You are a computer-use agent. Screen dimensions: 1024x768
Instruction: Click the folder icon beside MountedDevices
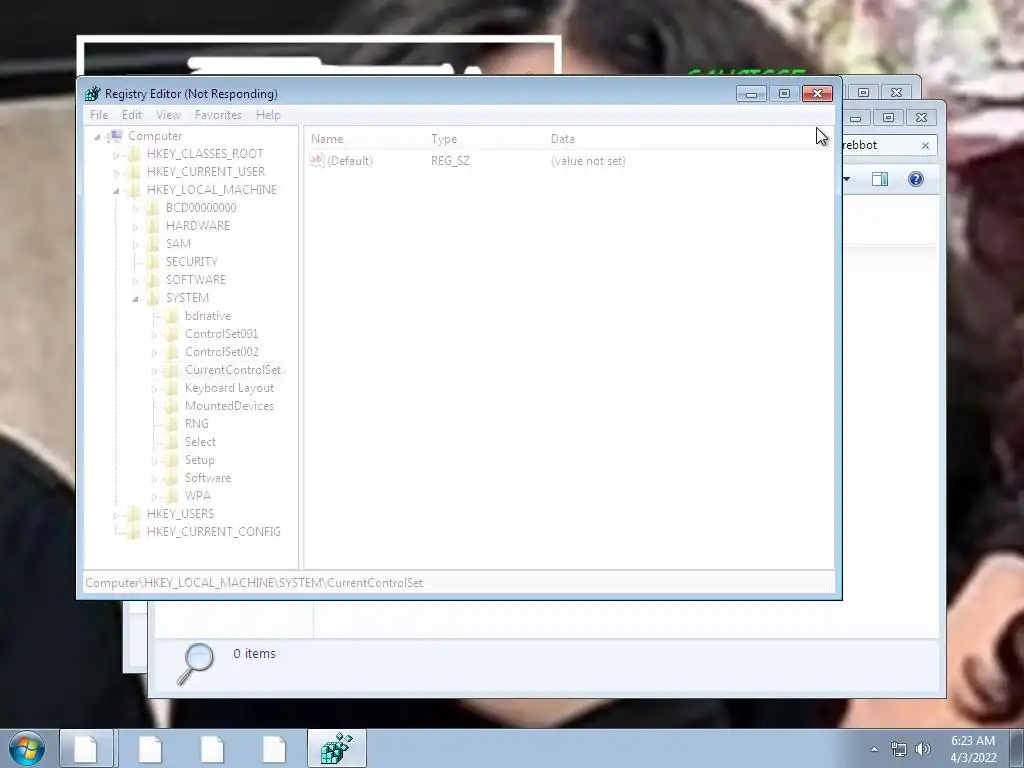[171, 406]
